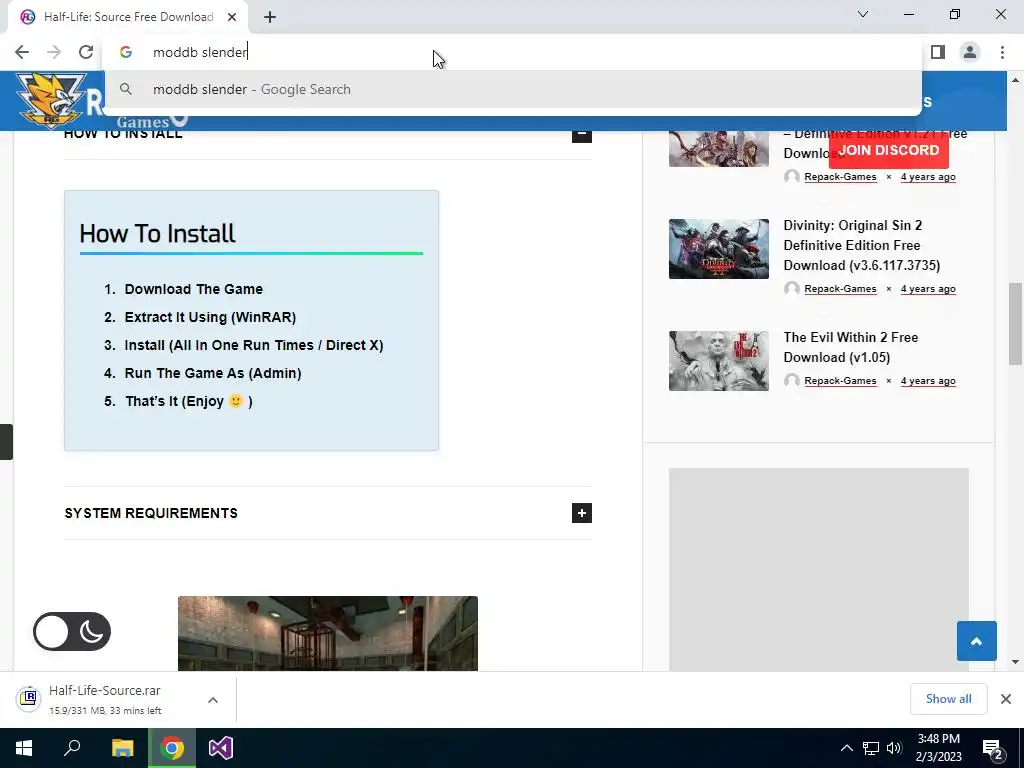Open the Chrome profile avatar
The width and height of the screenshot is (1024, 768).
click(x=970, y=52)
